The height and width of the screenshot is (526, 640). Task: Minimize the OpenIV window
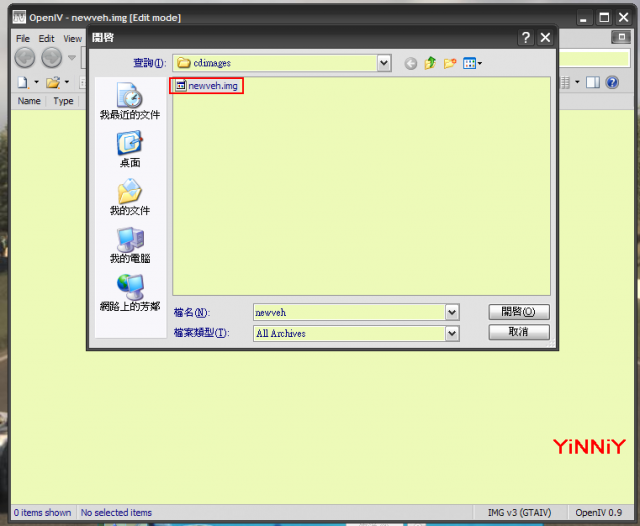(584, 18)
